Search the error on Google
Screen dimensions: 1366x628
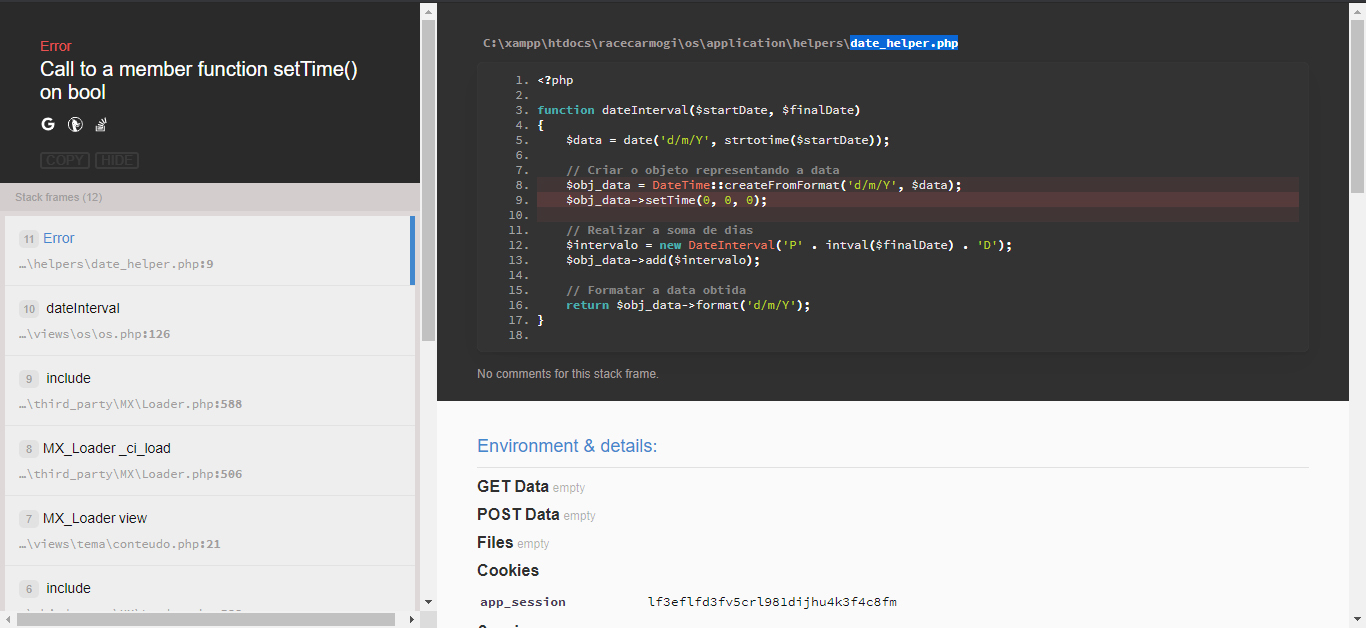tap(48, 125)
